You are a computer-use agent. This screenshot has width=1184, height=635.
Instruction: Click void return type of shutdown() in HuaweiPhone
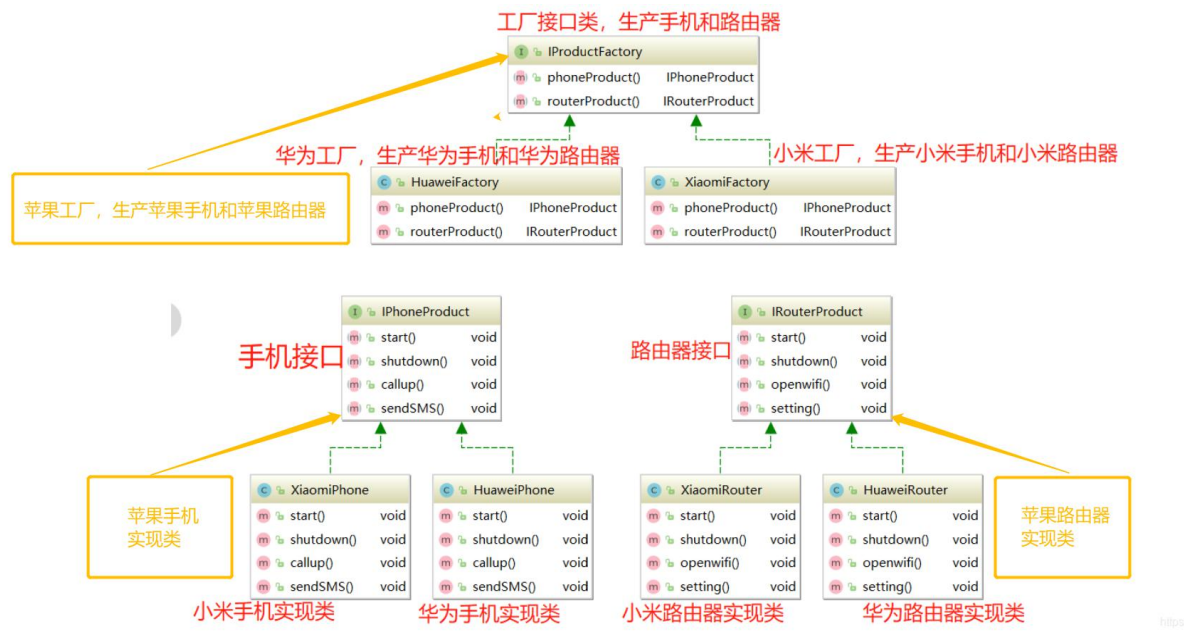click(575, 540)
